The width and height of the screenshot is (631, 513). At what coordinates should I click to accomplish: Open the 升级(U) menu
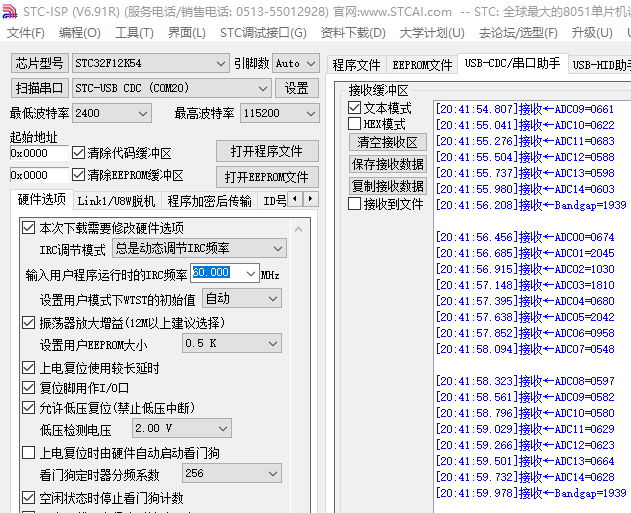[x=592, y=33]
